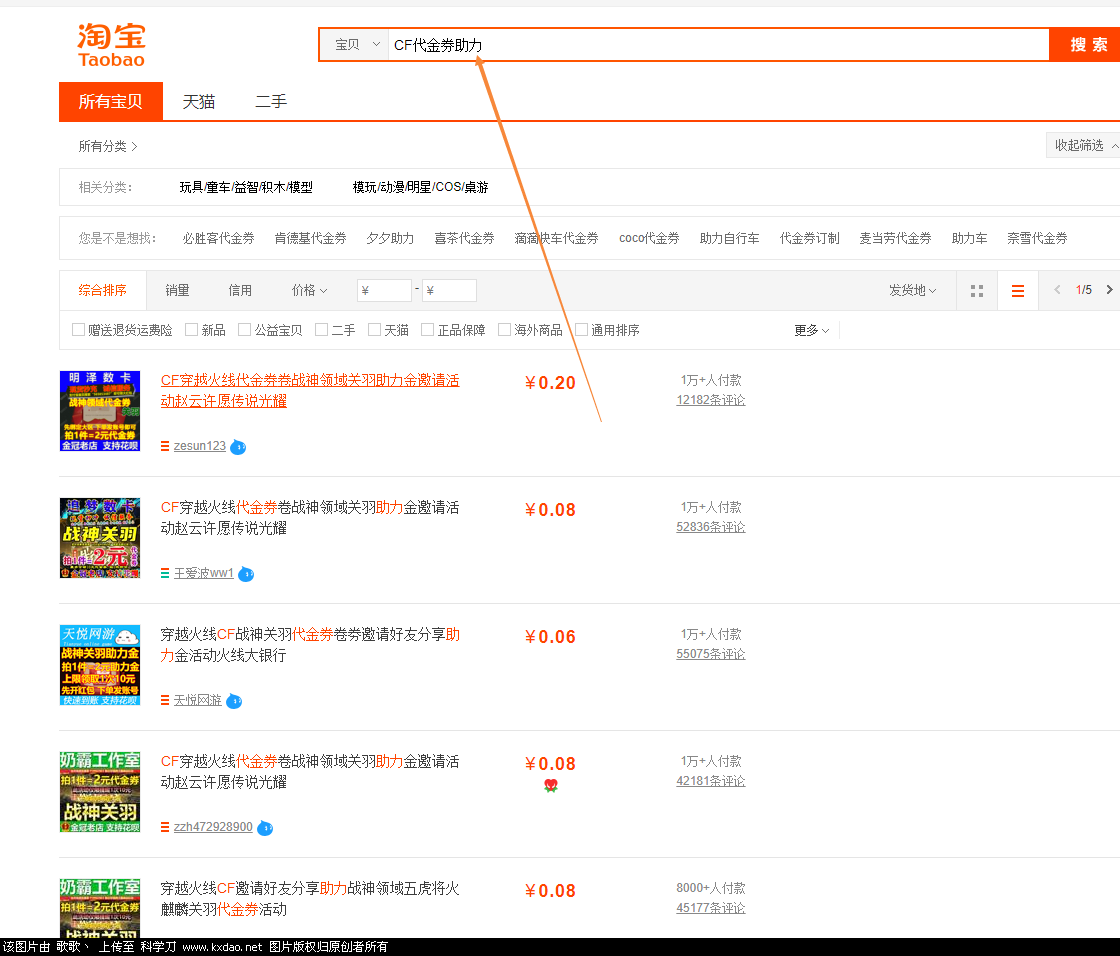Screen dimensions: 1120x956
Task: Search suggestion 必胜客代金券
Action: click(219, 238)
